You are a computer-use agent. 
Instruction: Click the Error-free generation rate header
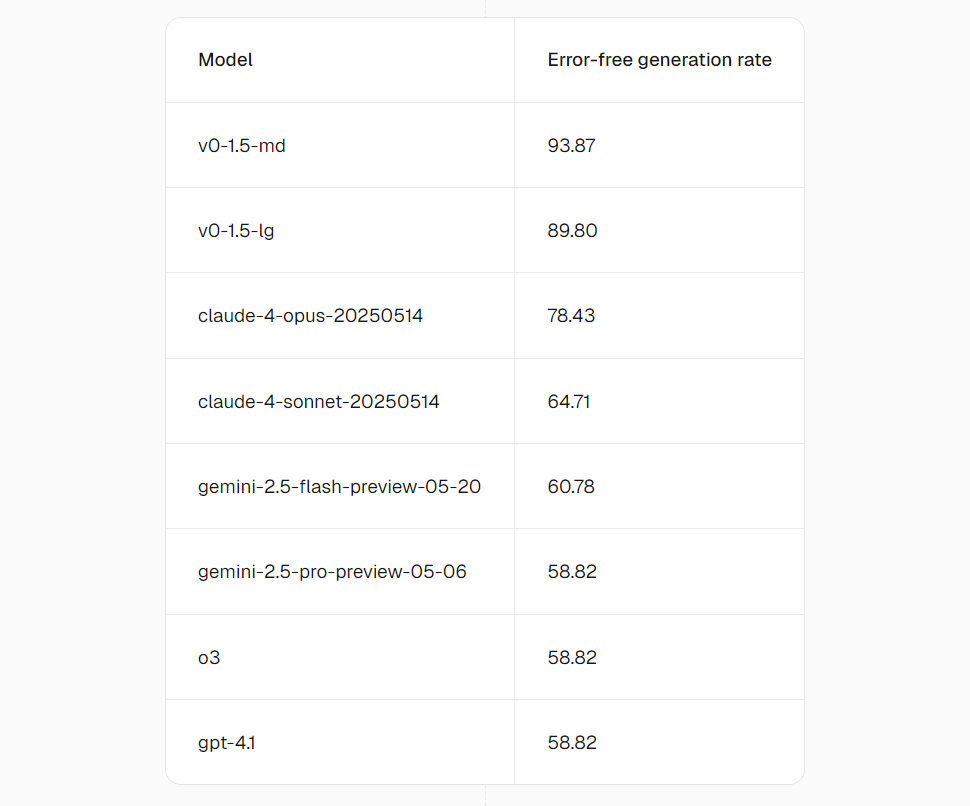[x=659, y=60]
